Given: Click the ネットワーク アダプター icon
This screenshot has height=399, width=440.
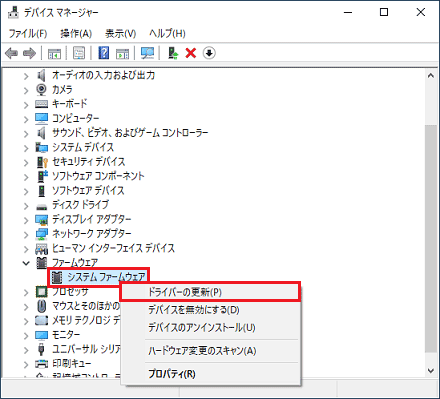Looking at the screenshot, I should click(41, 234).
